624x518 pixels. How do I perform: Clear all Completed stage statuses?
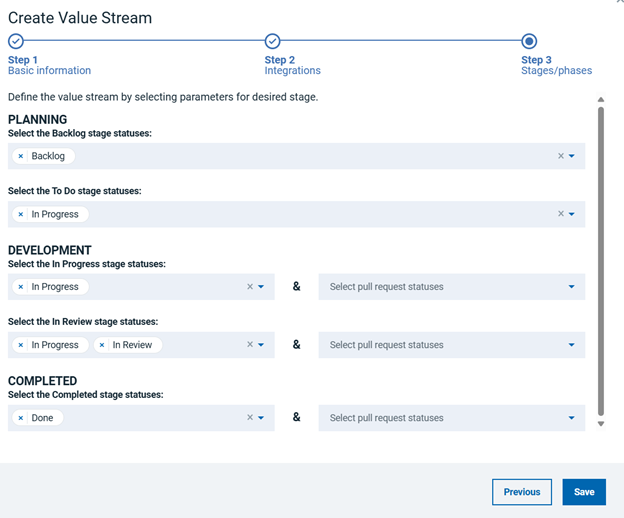(x=250, y=418)
